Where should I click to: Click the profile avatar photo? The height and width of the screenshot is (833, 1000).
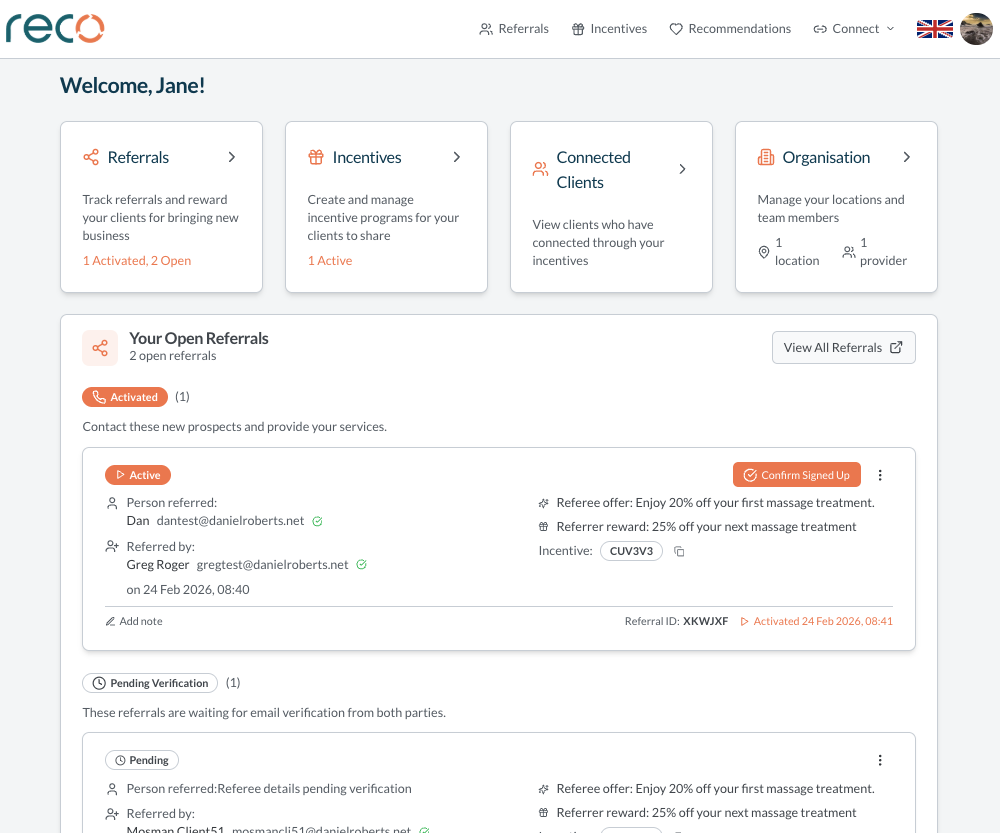pos(976,29)
